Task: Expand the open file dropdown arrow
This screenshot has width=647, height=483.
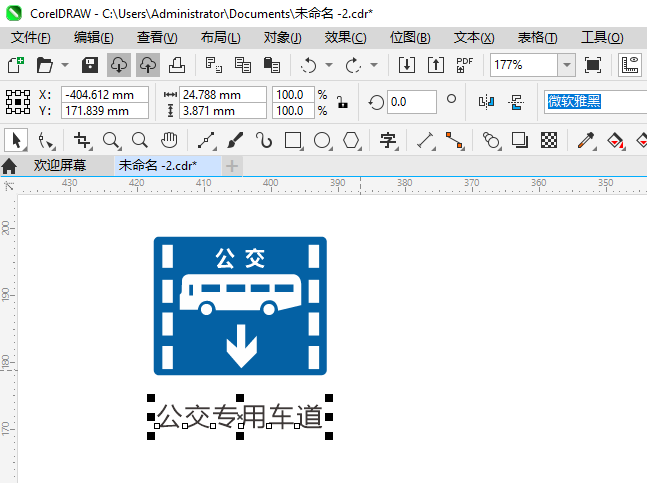Action: 65,65
